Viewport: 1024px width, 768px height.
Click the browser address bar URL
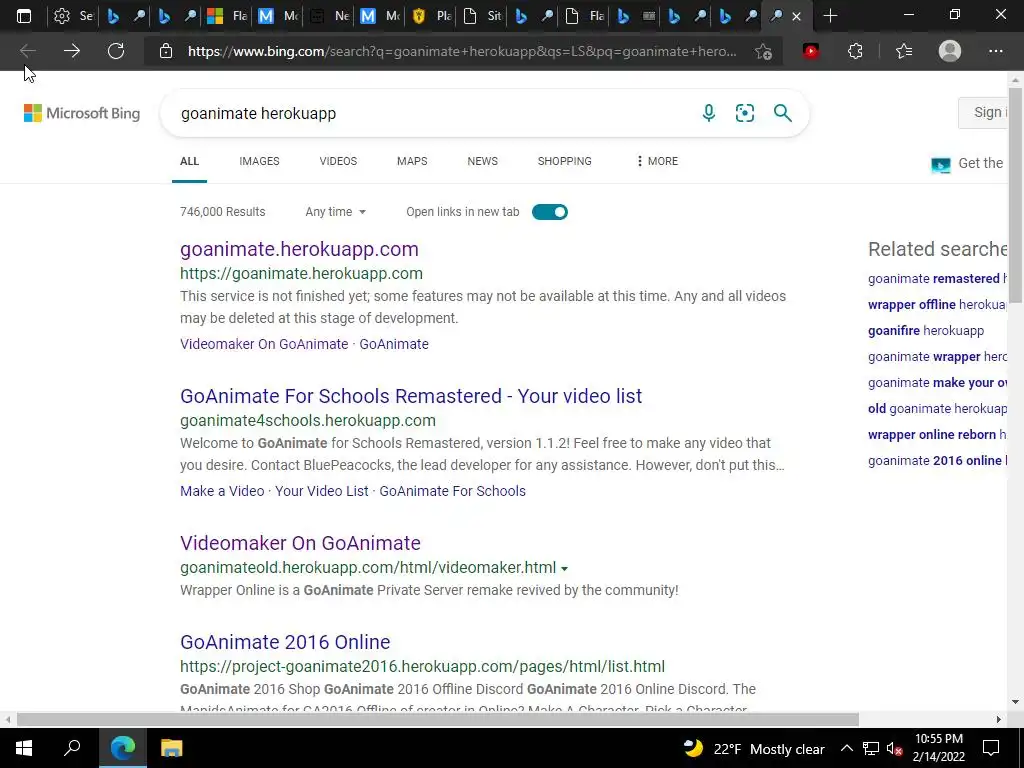click(x=462, y=51)
